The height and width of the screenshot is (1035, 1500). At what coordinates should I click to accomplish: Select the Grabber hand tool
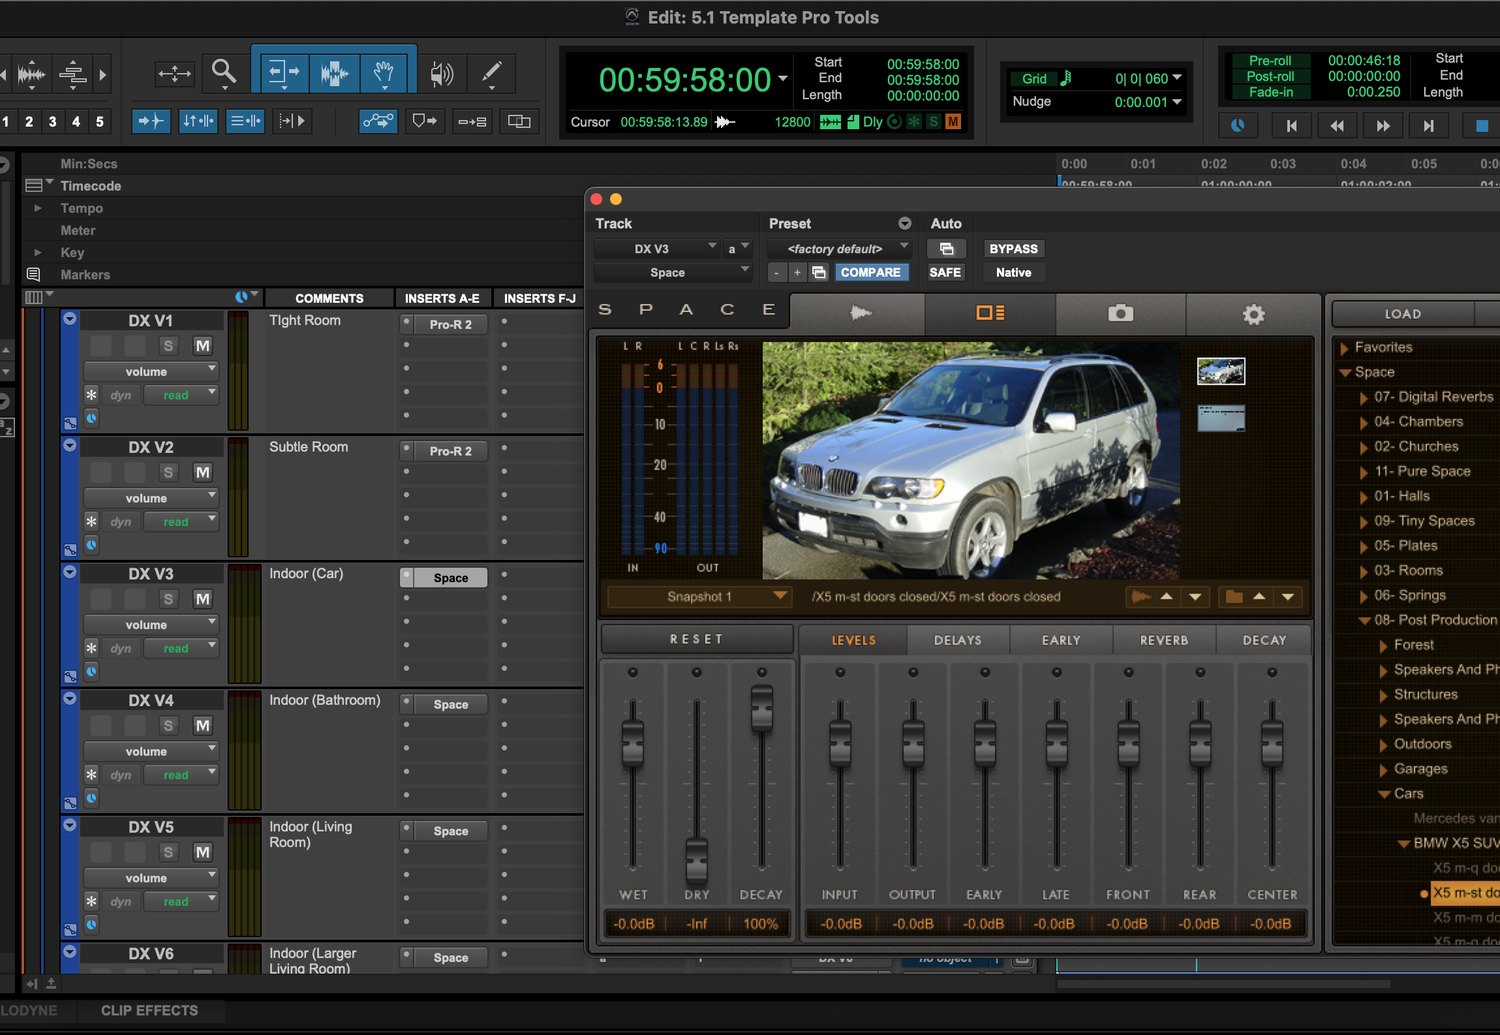(384, 72)
